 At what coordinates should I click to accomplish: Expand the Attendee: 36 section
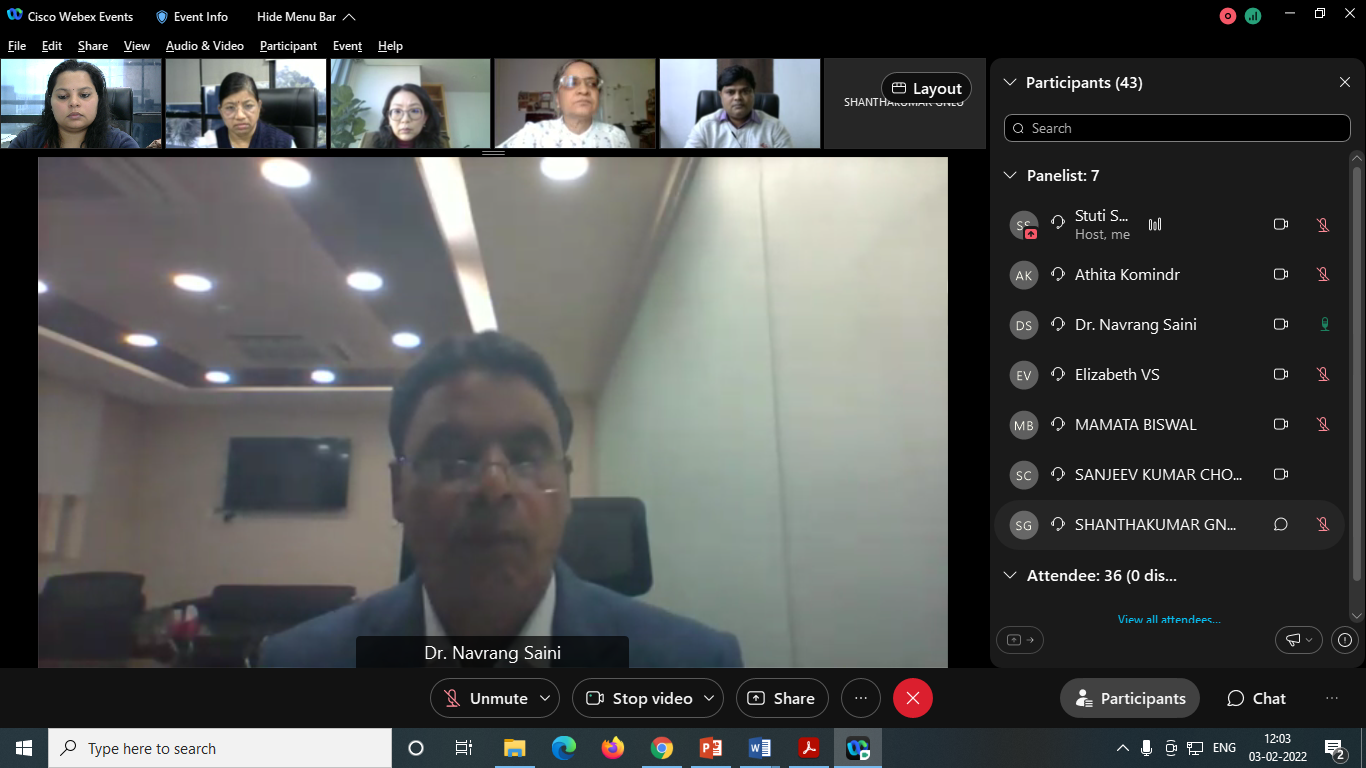(1010, 576)
